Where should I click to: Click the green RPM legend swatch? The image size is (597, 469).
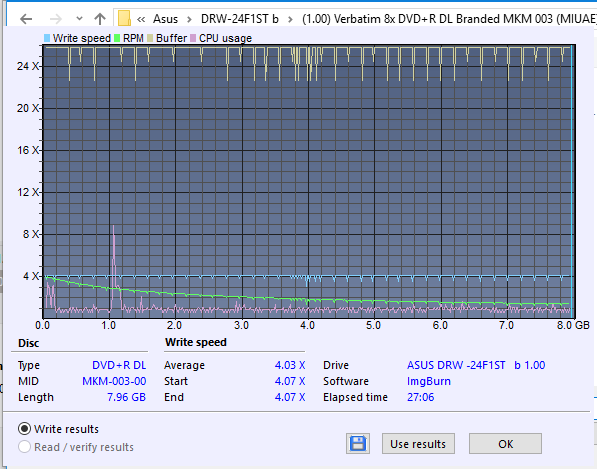tap(117, 38)
